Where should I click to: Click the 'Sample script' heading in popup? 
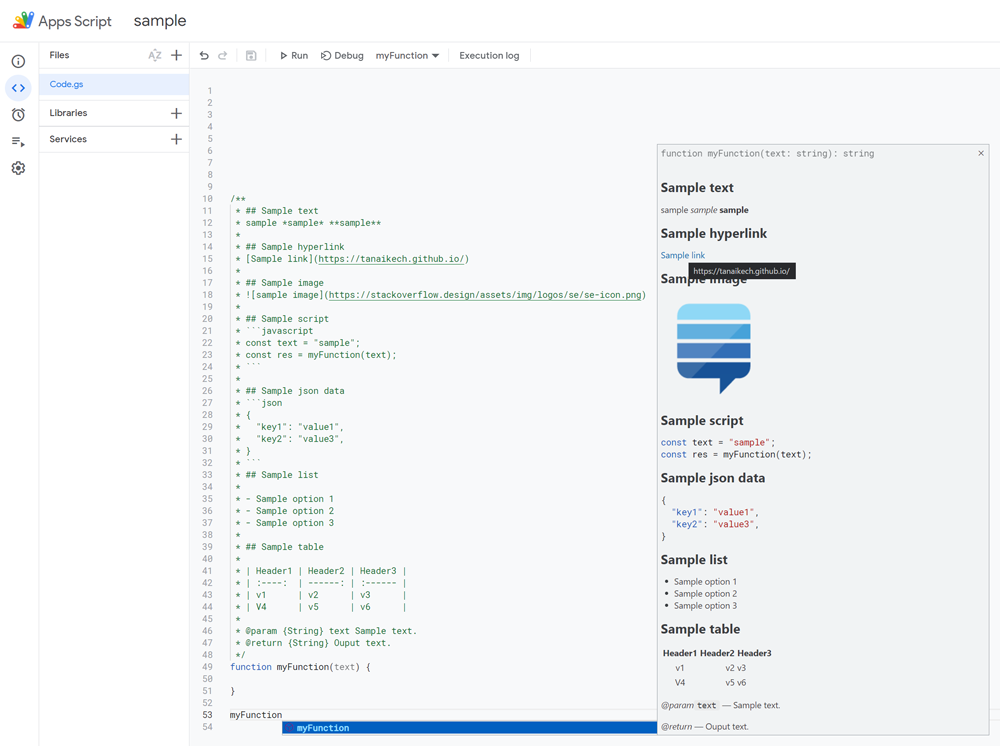702,421
